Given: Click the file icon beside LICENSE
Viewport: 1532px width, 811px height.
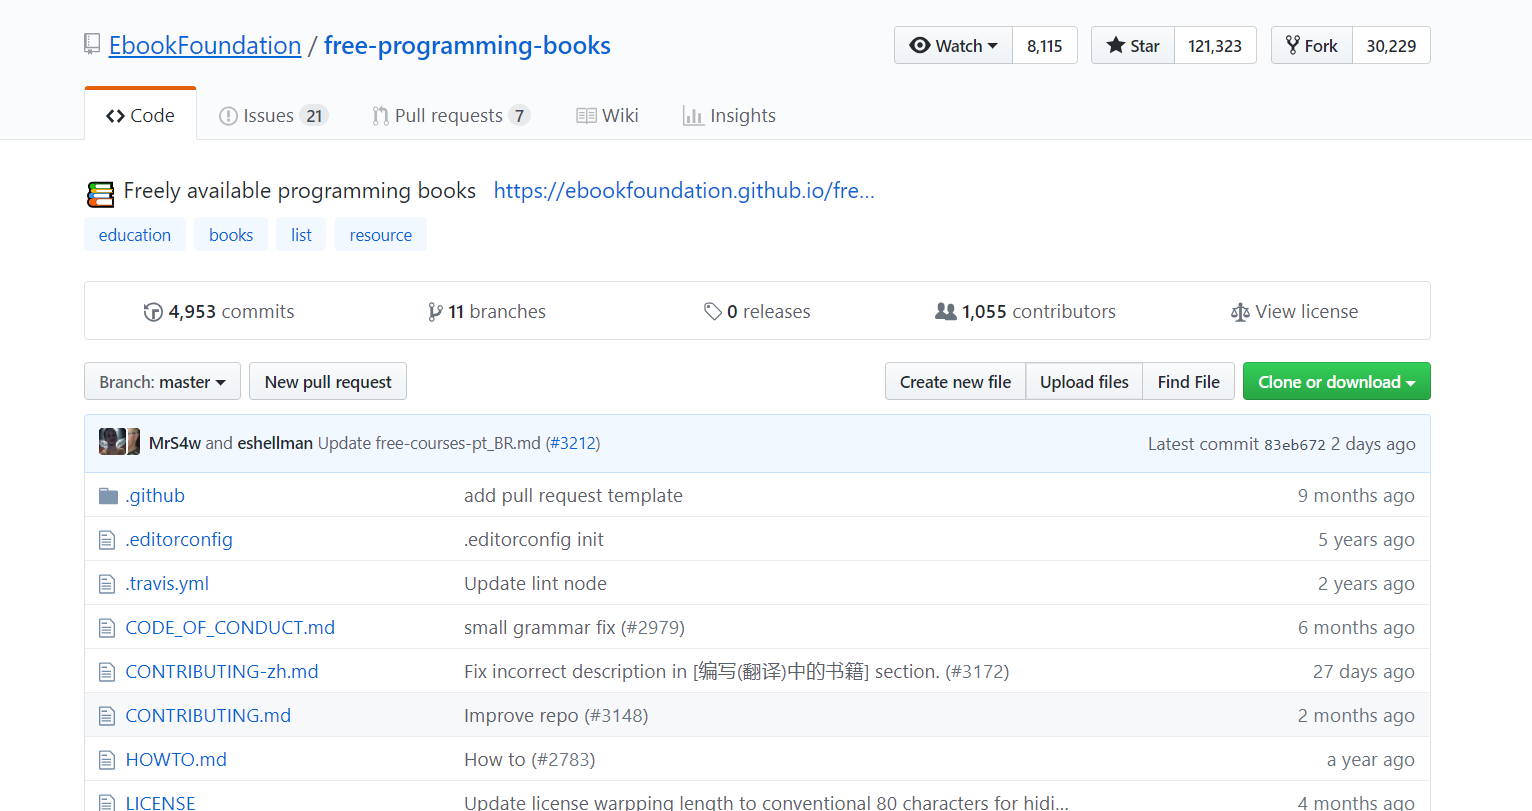Looking at the screenshot, I should coord(106,800).
